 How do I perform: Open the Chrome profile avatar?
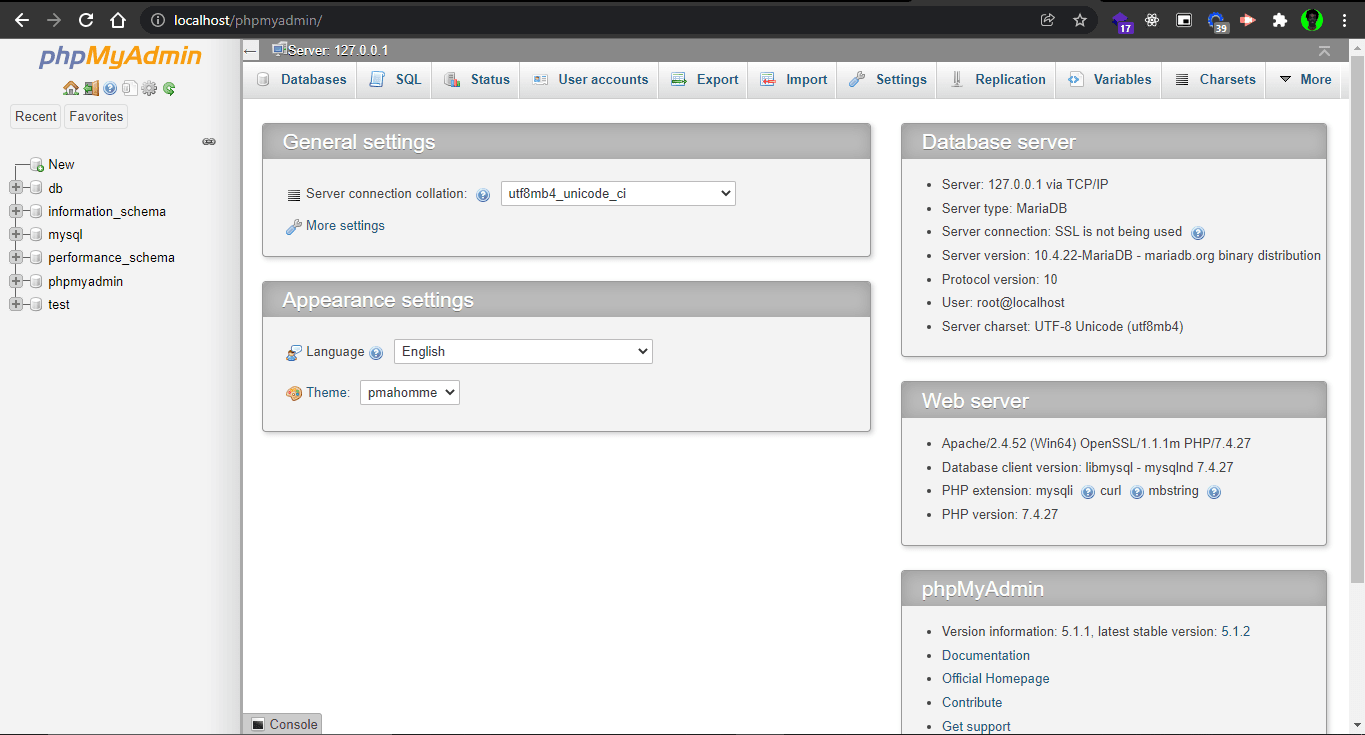point(1312,20)
